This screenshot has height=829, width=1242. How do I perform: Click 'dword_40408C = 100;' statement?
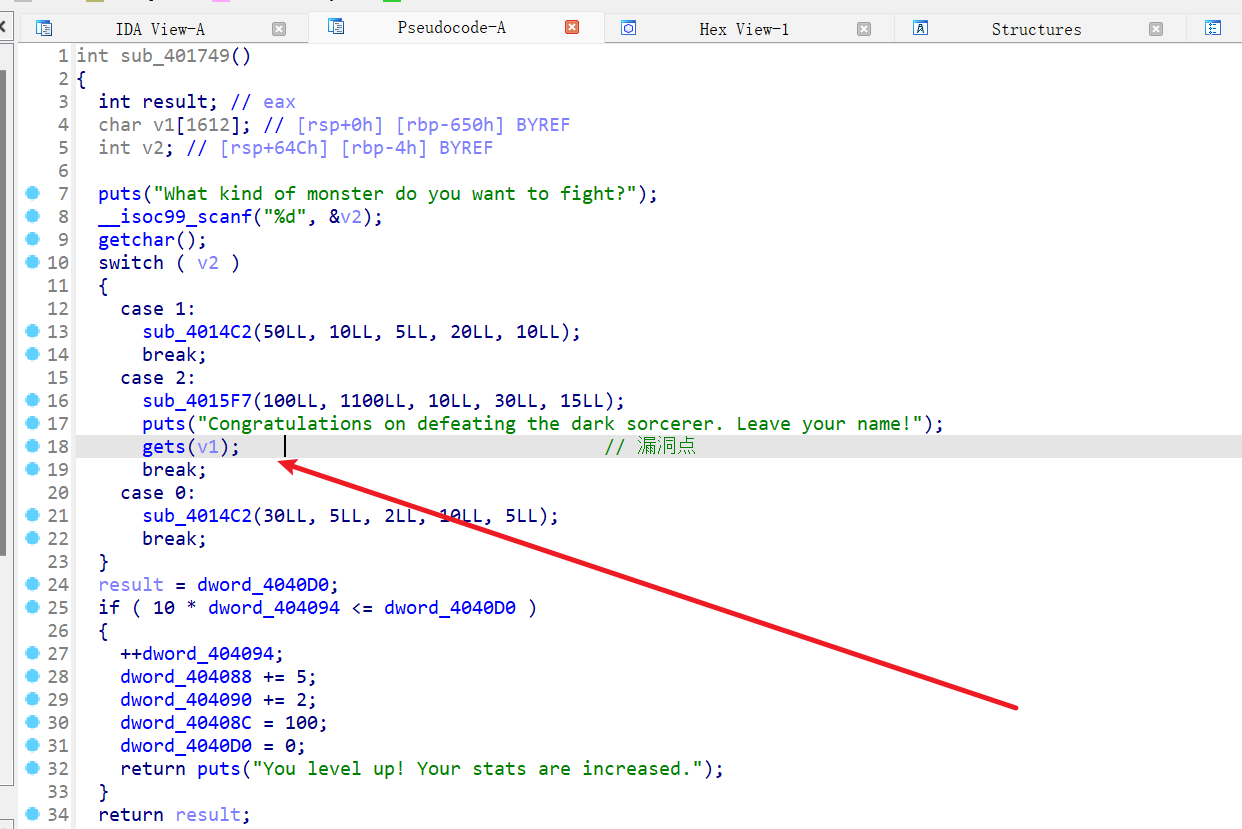[x=224, y=722]
